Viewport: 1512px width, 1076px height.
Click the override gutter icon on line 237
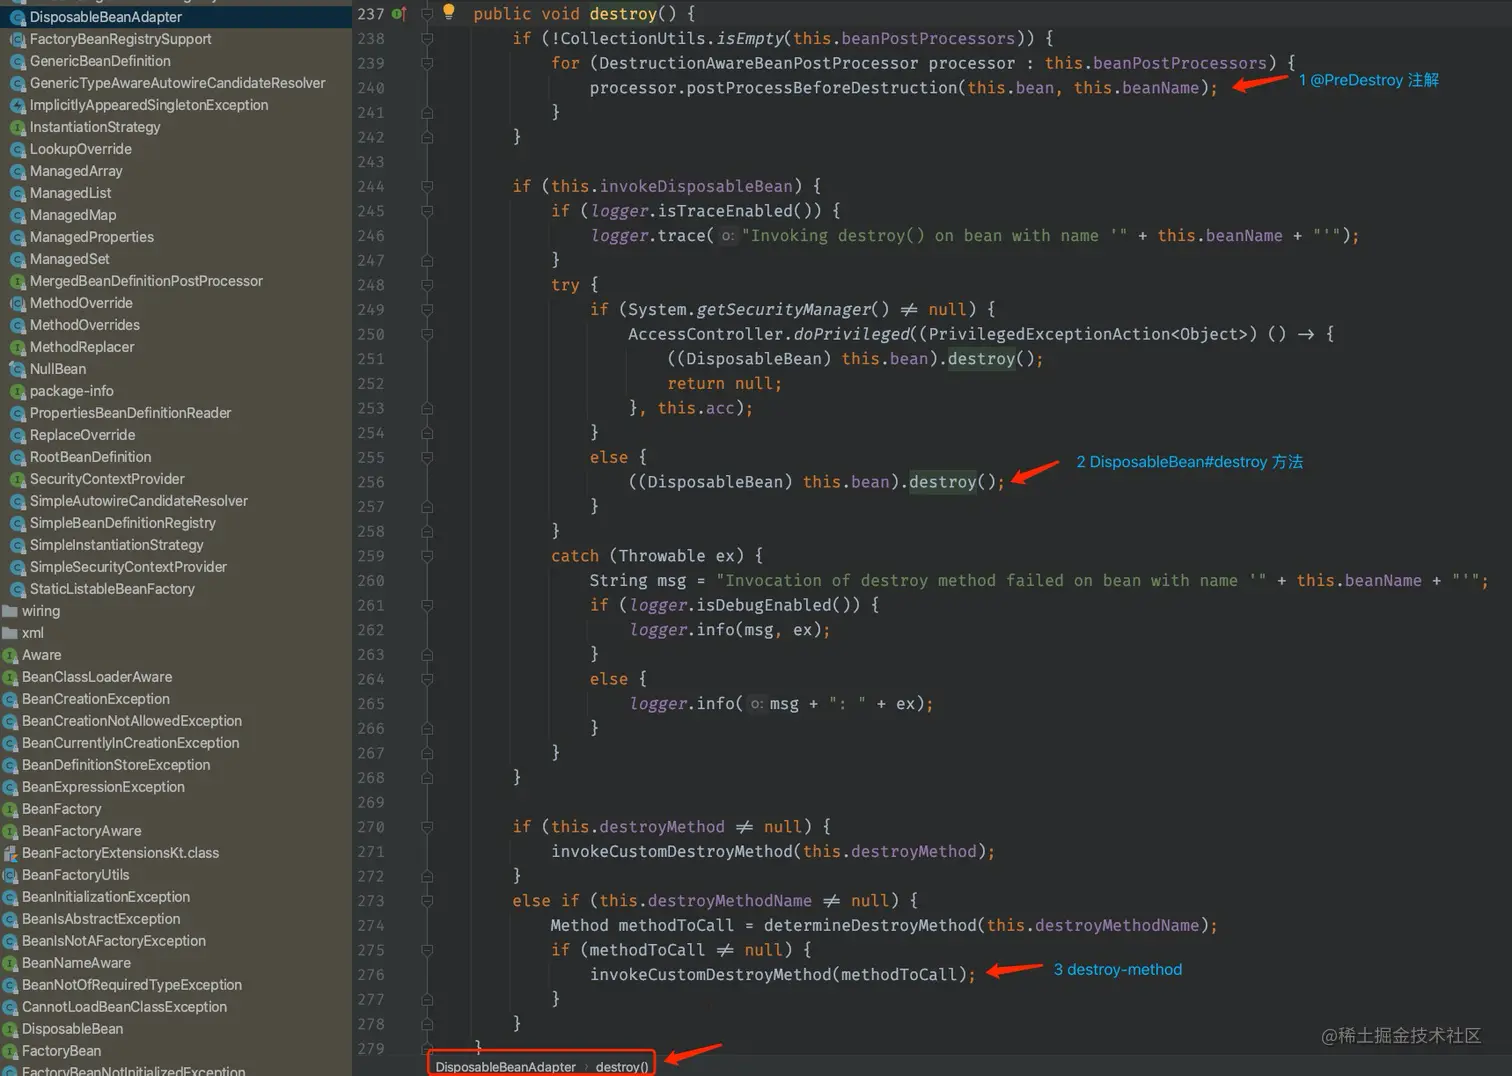click(x=398, y=13)
